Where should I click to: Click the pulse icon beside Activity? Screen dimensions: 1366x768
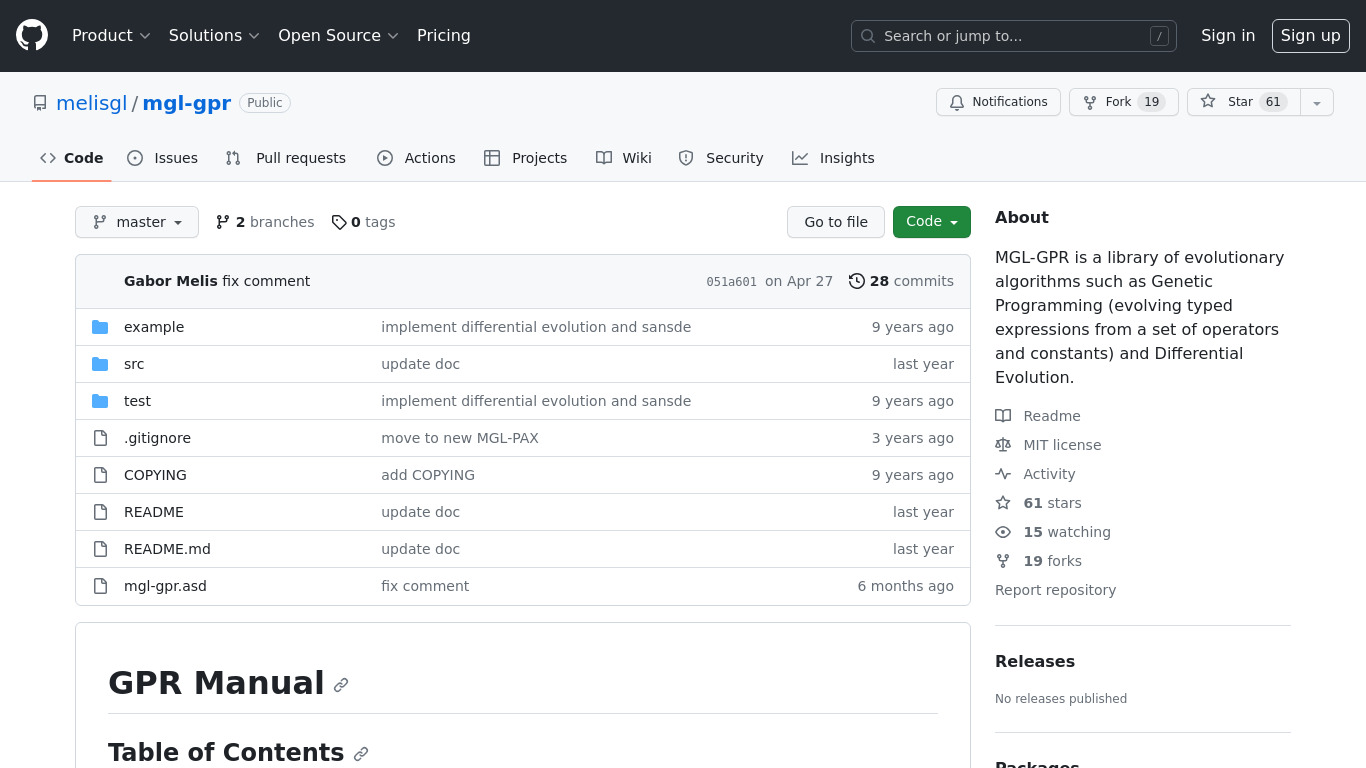tap(1003, 474)
